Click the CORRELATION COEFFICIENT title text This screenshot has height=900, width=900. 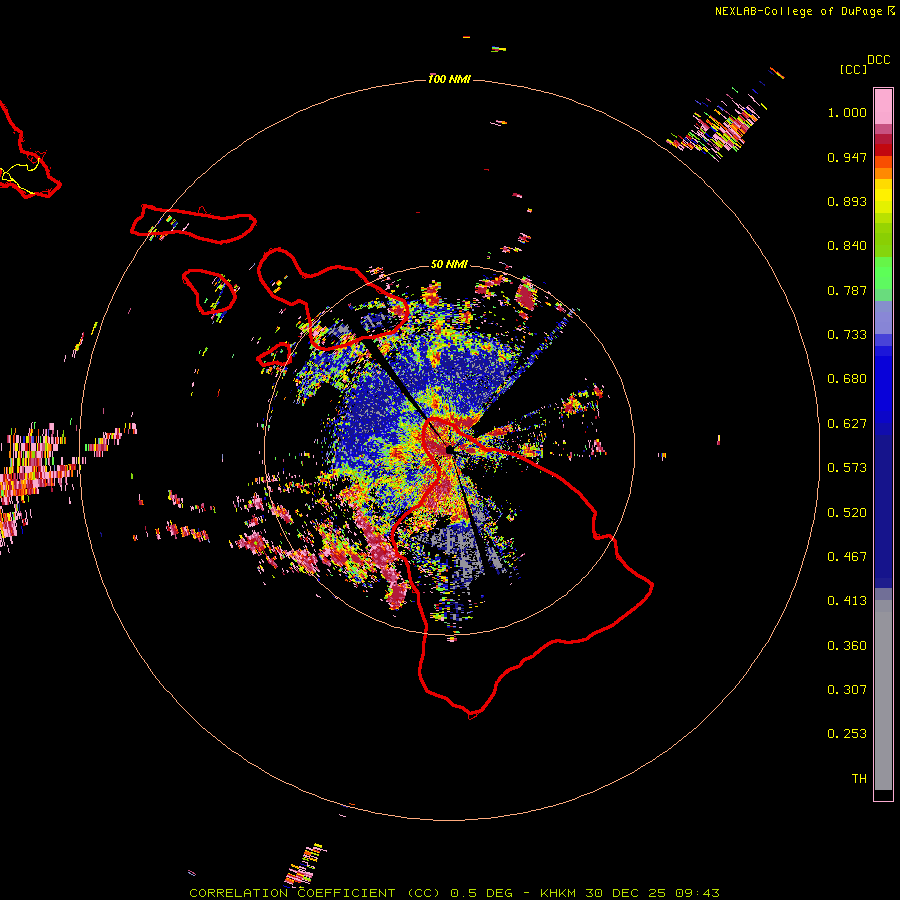pos(292,893)
